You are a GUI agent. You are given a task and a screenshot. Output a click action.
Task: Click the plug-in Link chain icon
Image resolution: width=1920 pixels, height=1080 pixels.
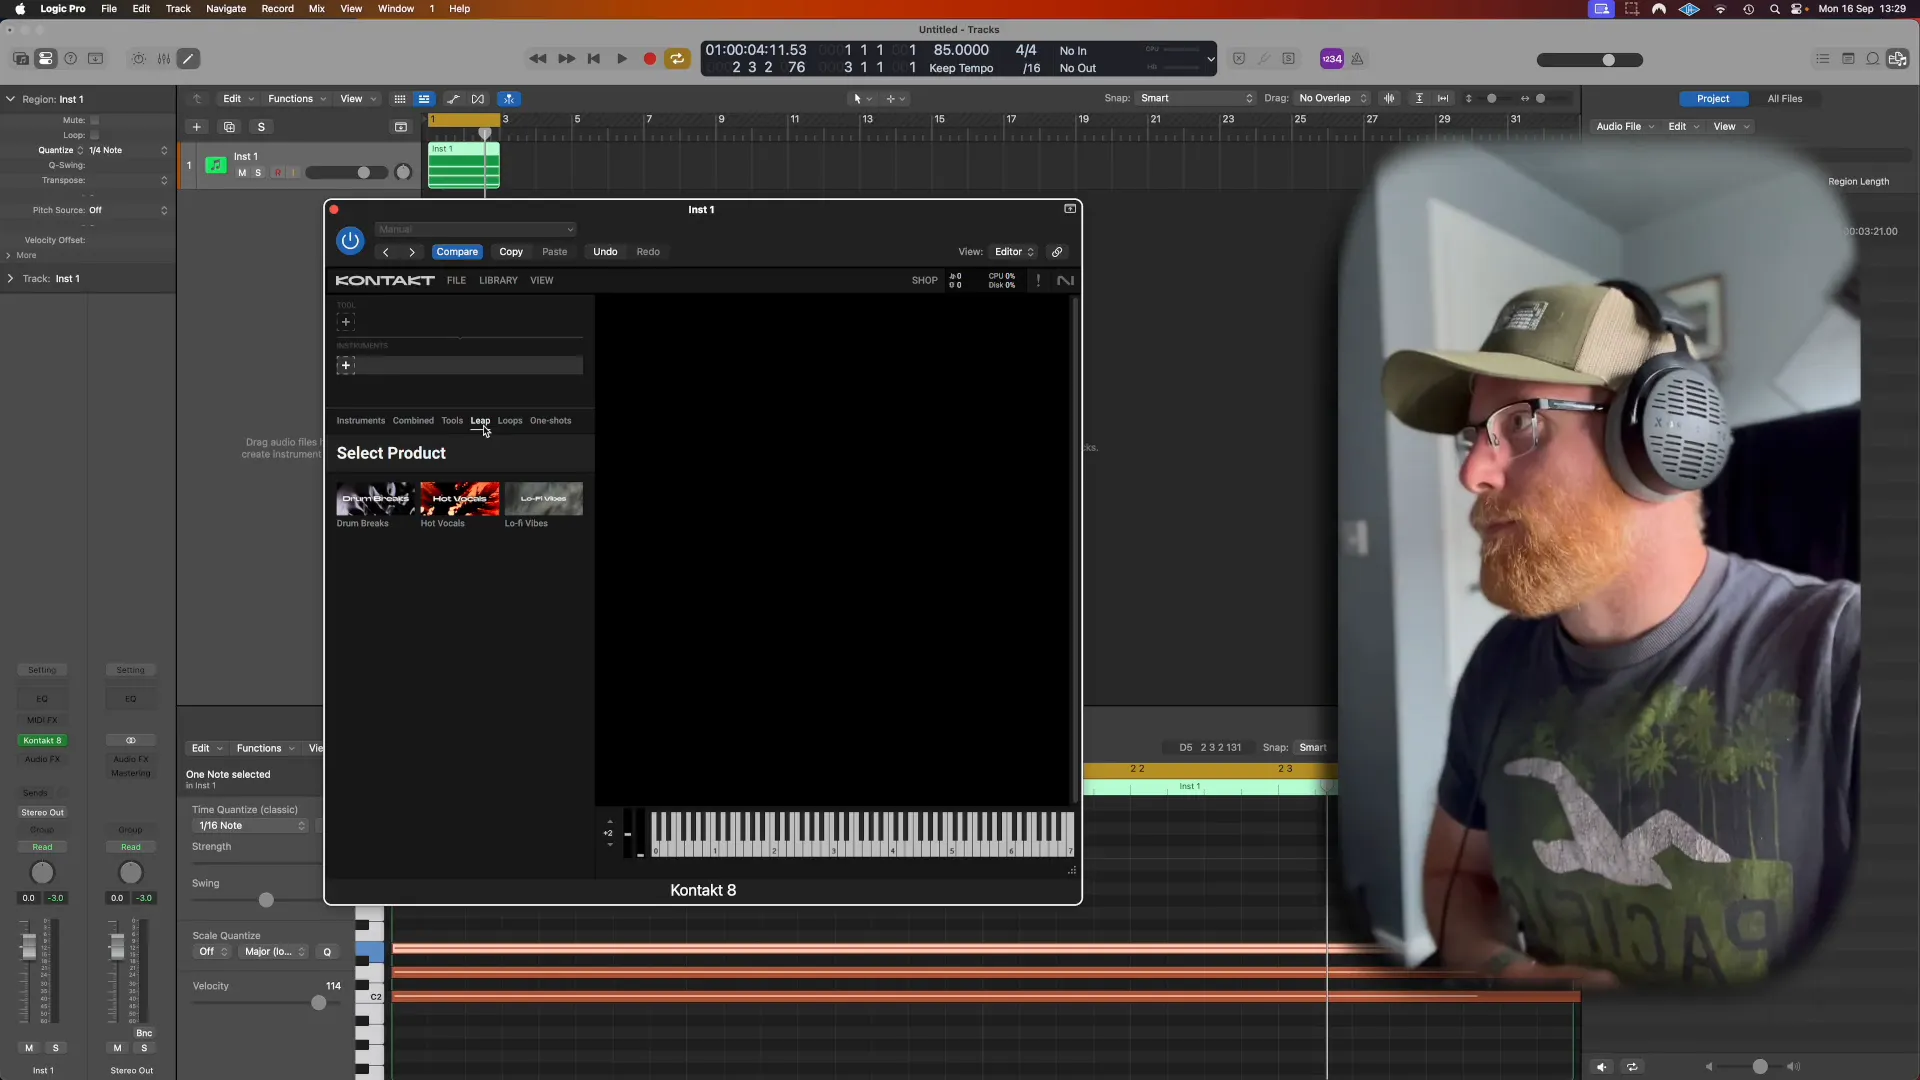[1057, 252]
